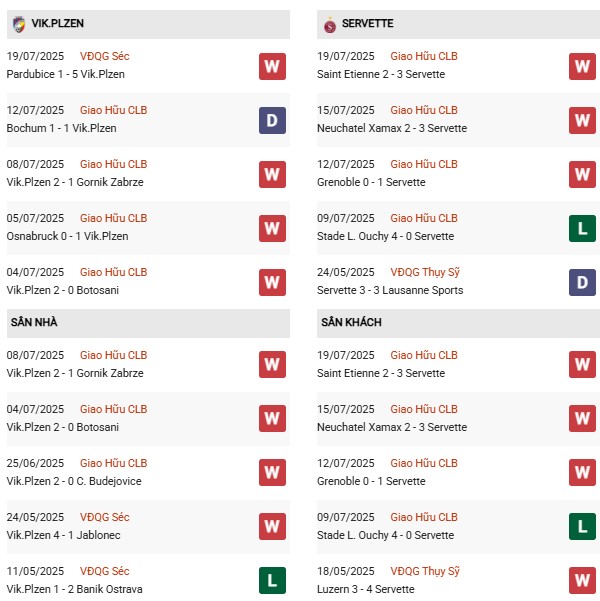Click D badge for Bochum 1 - 1 Vik.Plzen
The image size is (600, 601).
(x=272, y=120)
